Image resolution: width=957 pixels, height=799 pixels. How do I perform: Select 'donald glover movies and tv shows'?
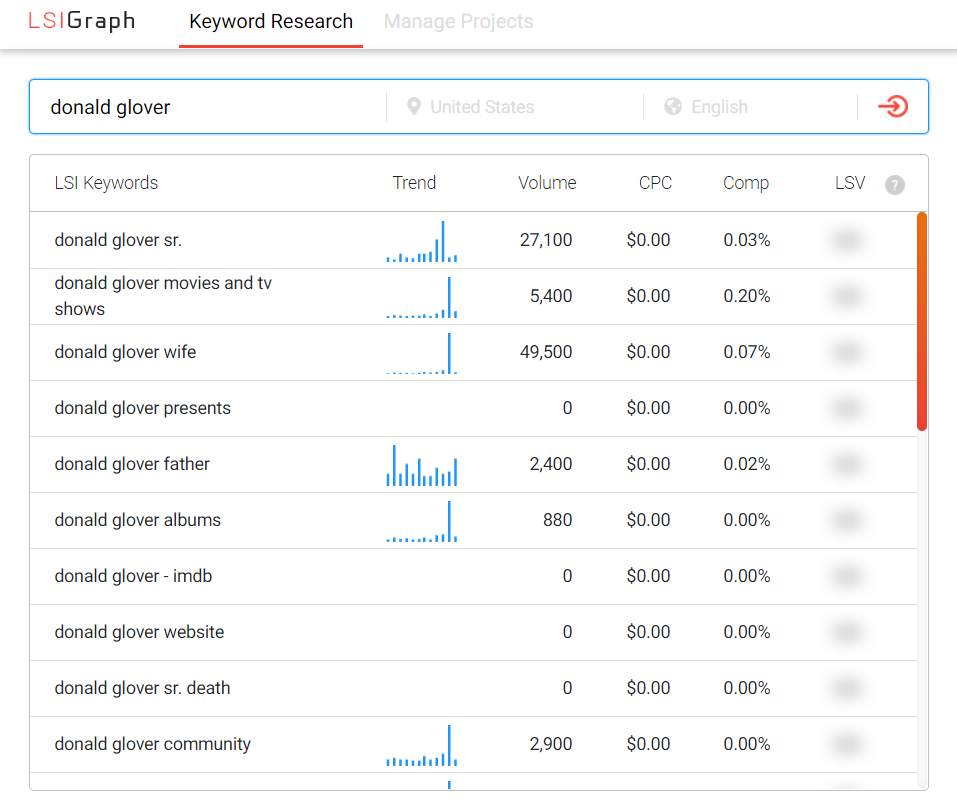(163, 296)
